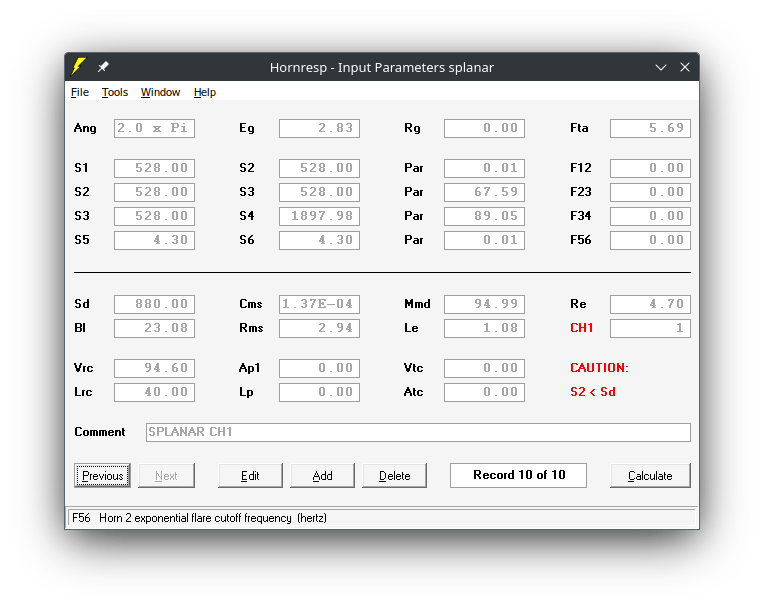Screen dimensions: 764x606
Task: Click the S3 field in second column
Action: [319, 192]
